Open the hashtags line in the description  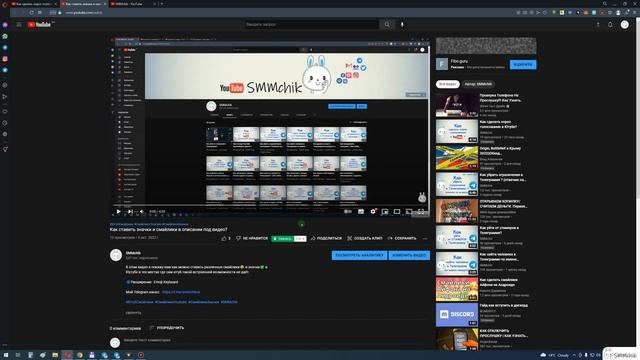pyautogui.click(x=182, y=302)
